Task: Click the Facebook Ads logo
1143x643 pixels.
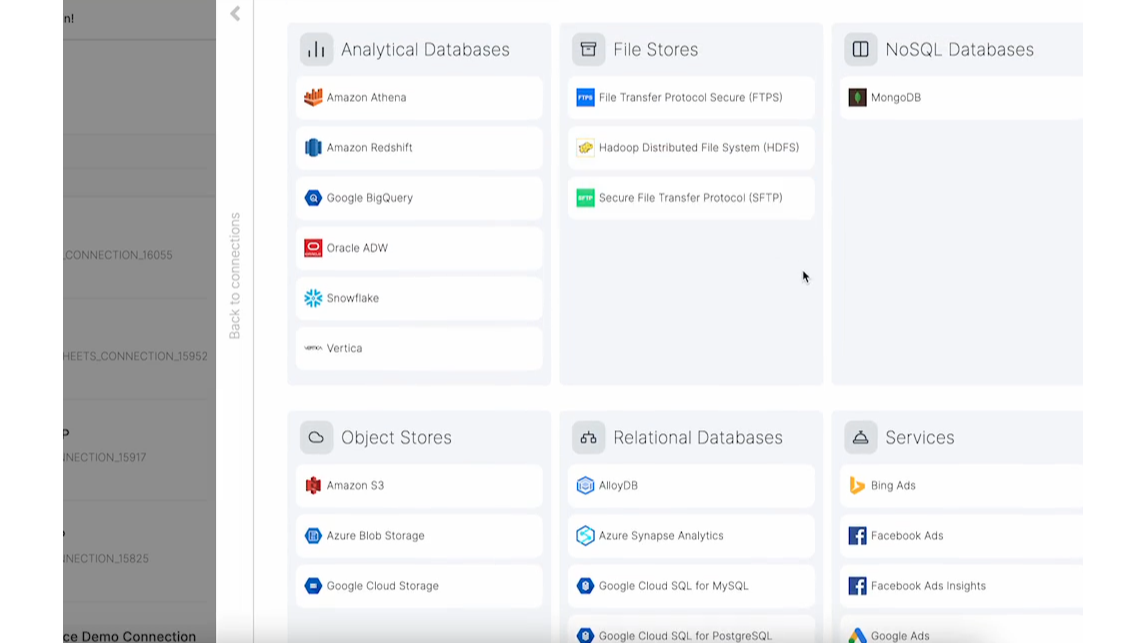Action: coord(857,536)
